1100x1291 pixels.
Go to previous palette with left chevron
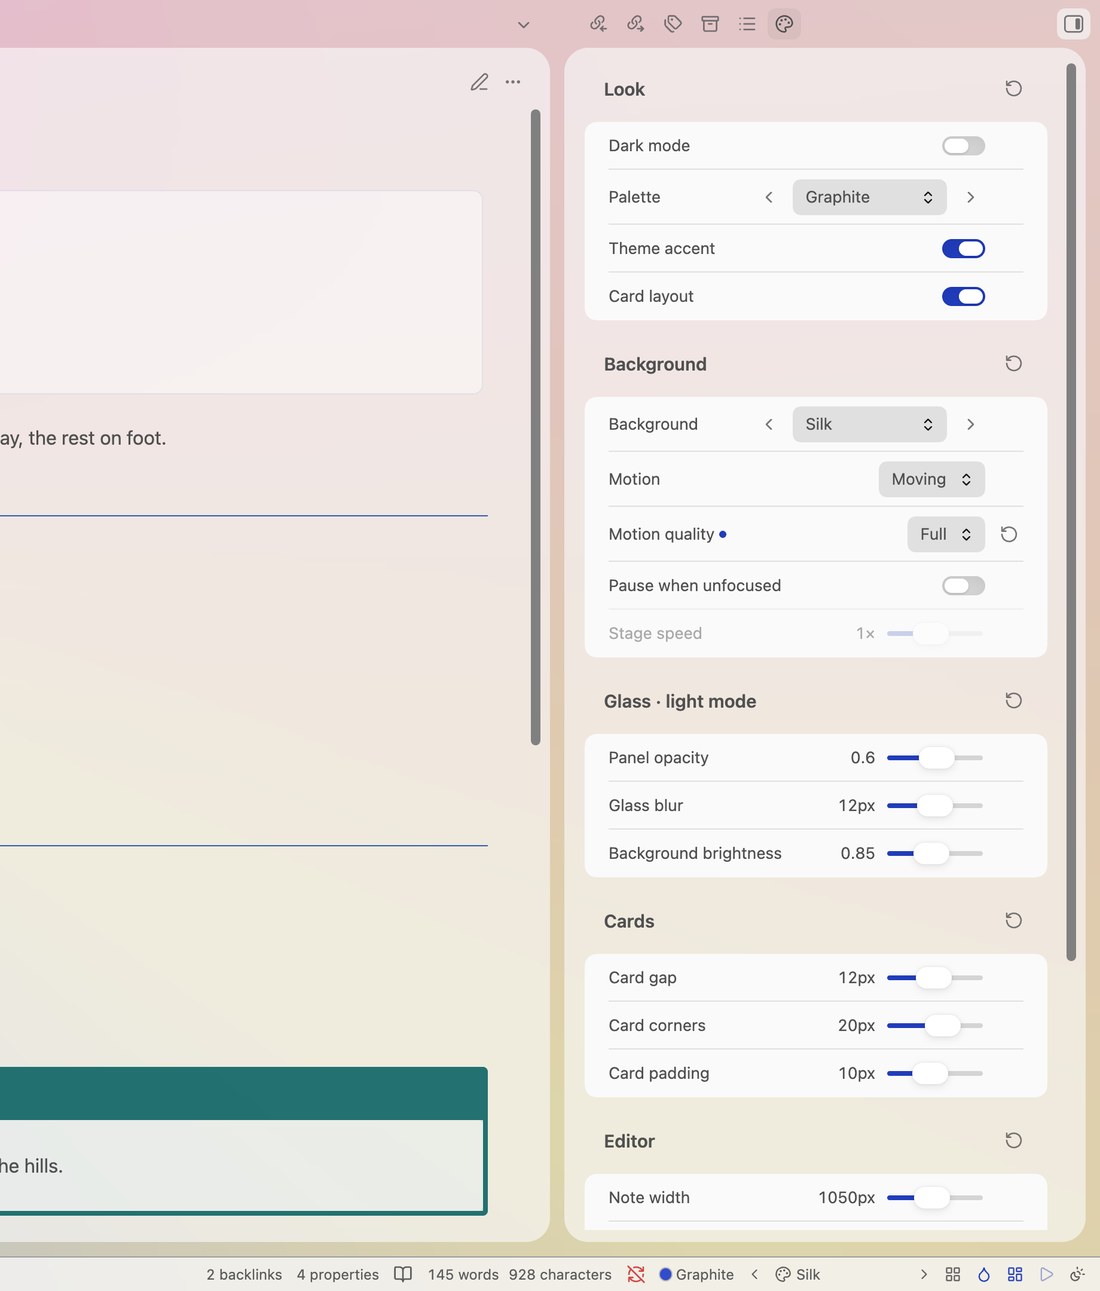point(769,197)
